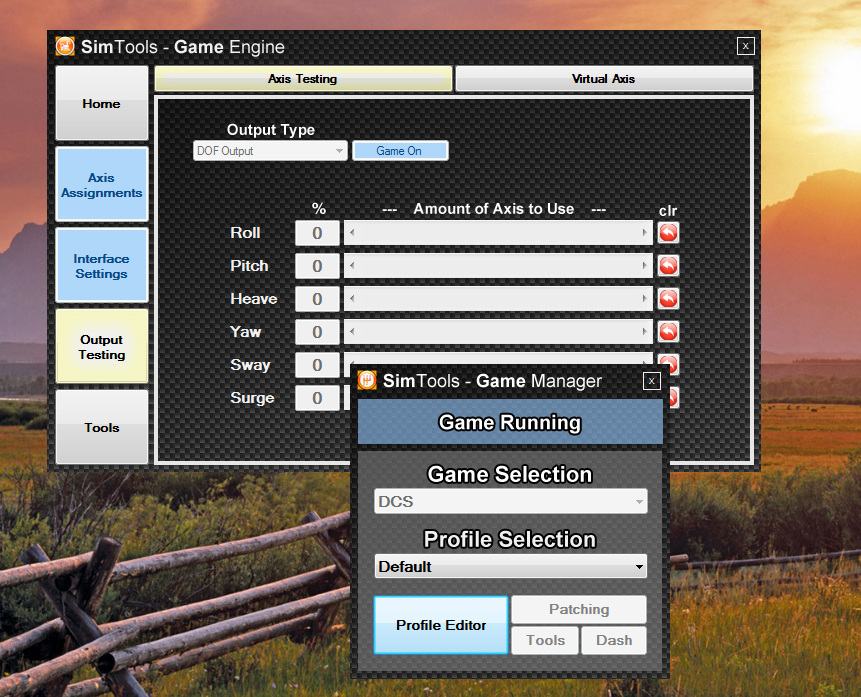Viewport: 861px width, 697px height.
Task: Increase Roll slider using right arrow
Action: point(645,233)
